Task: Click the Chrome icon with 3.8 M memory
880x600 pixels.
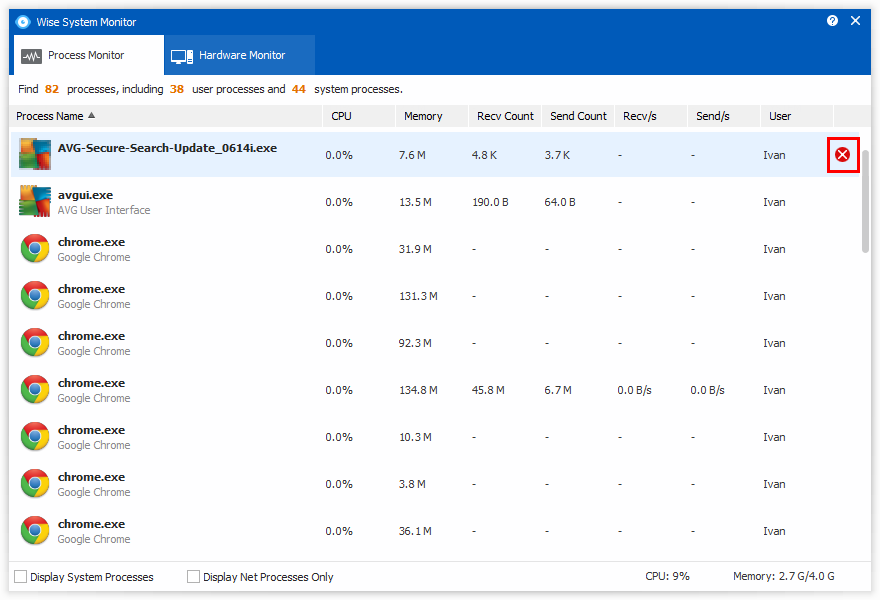Action: [x=35, y=484]
